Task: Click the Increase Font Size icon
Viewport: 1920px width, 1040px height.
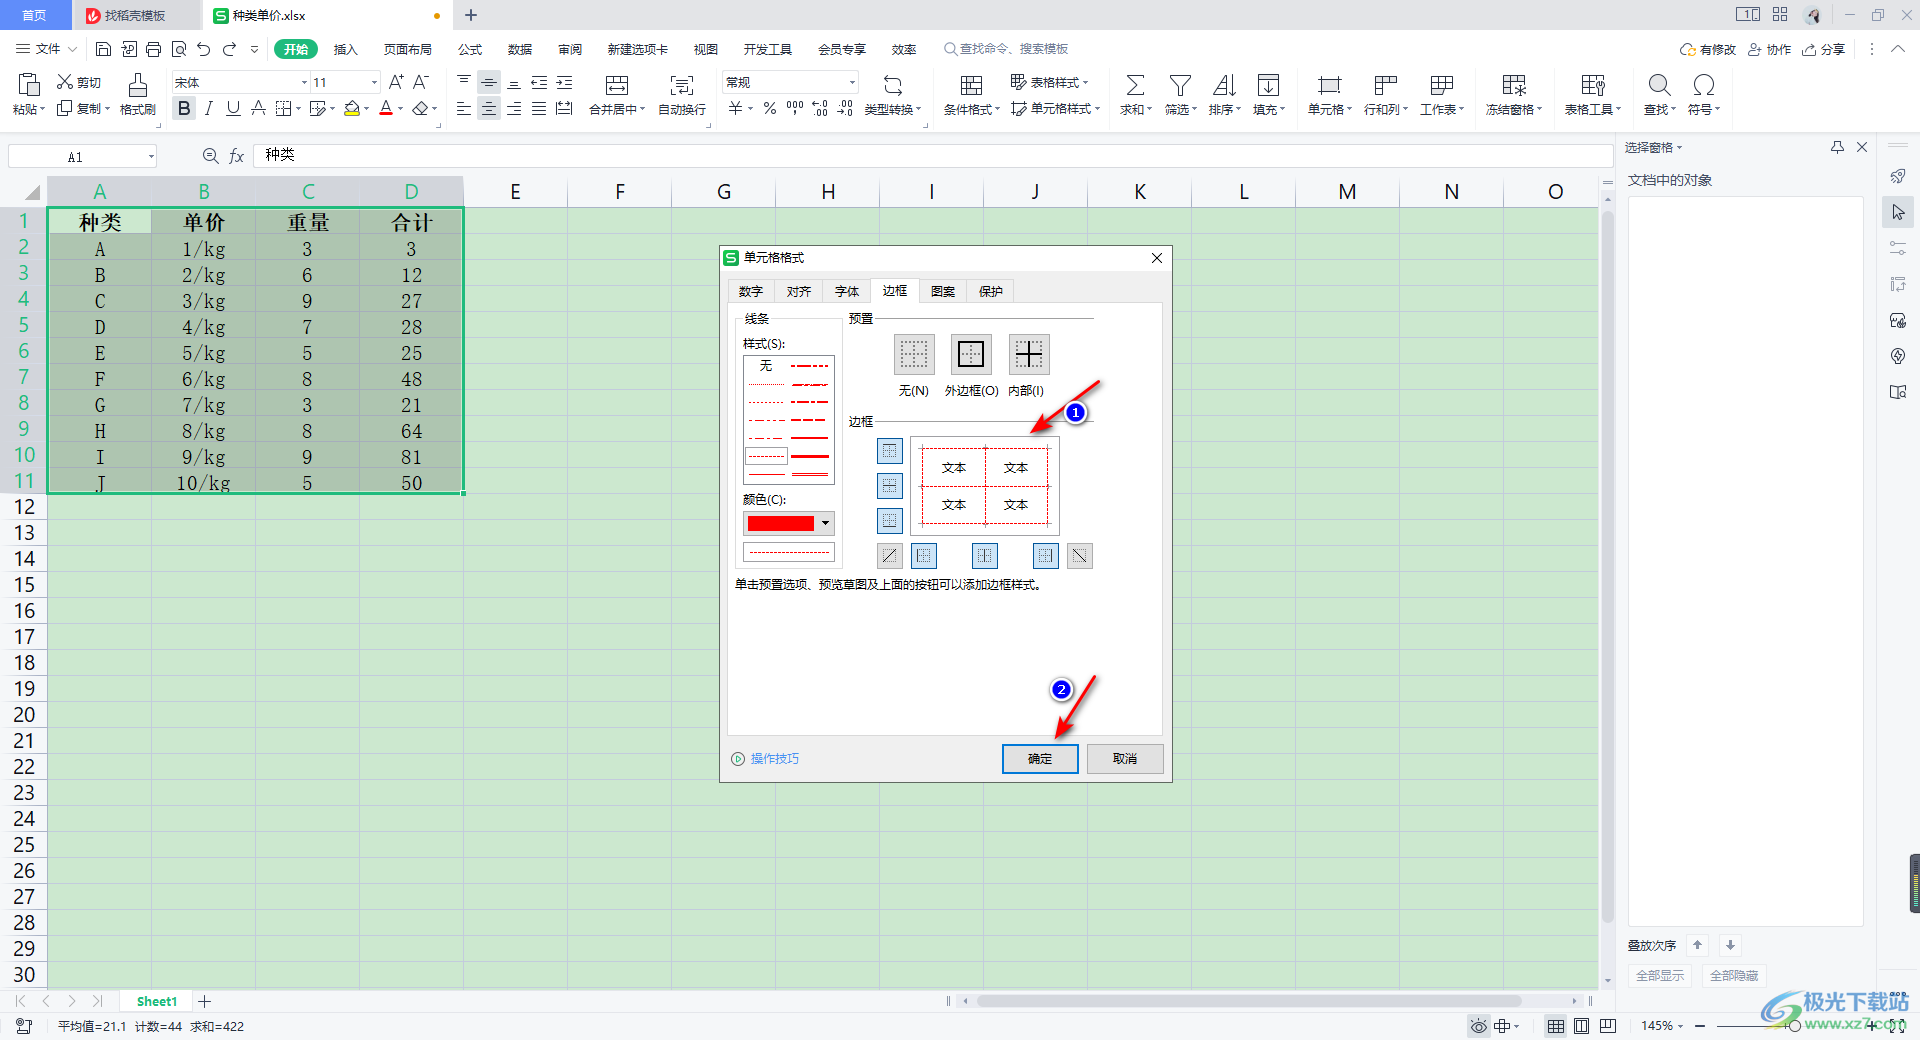Action: click(x=396, y=82)
